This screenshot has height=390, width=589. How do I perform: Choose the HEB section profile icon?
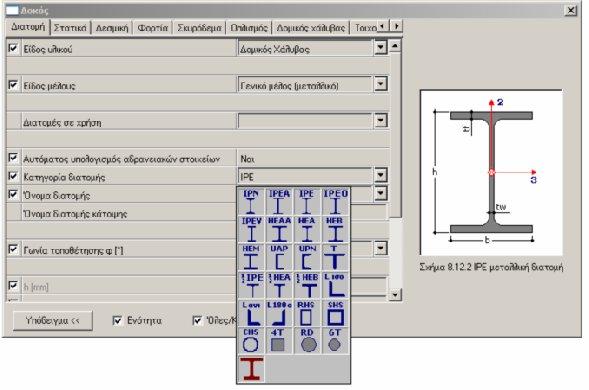(x=335, y=230)
